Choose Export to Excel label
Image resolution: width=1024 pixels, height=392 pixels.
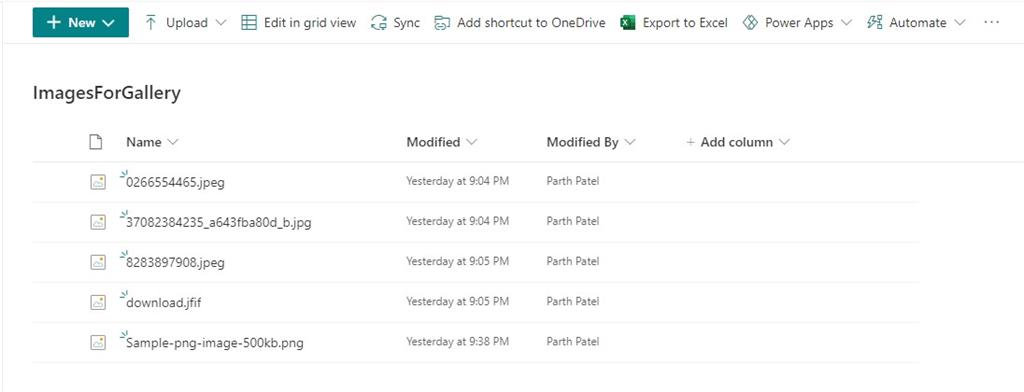click(x=685, y=23)
